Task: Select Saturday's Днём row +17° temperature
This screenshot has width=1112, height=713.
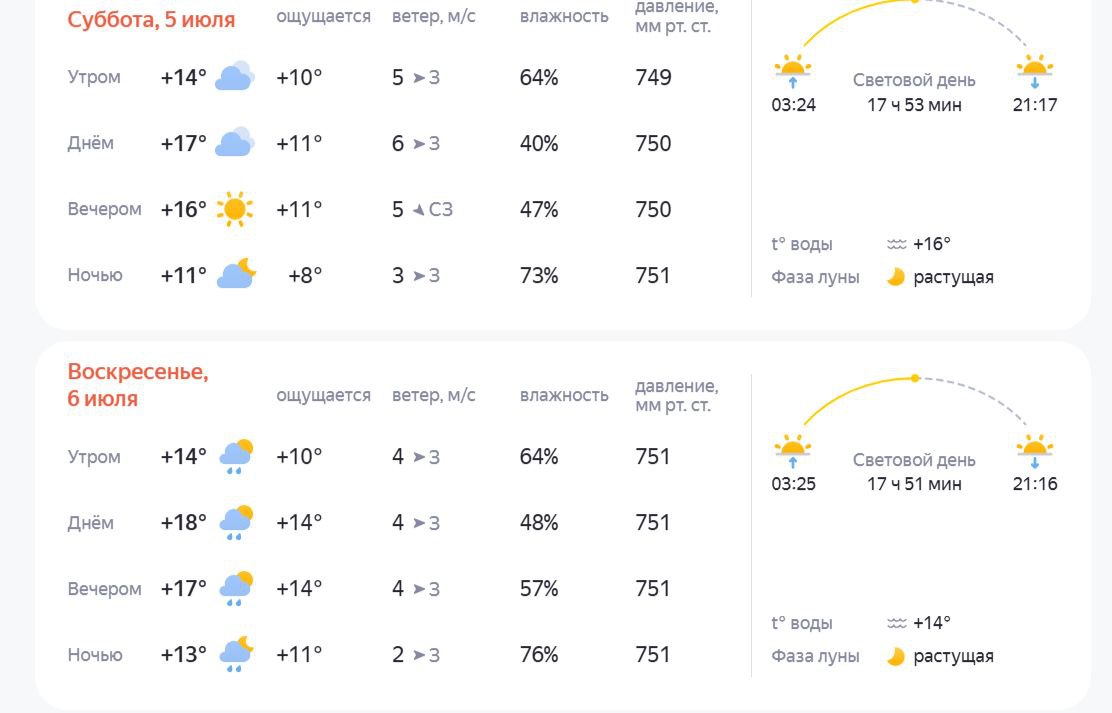Action: [184, 143]
